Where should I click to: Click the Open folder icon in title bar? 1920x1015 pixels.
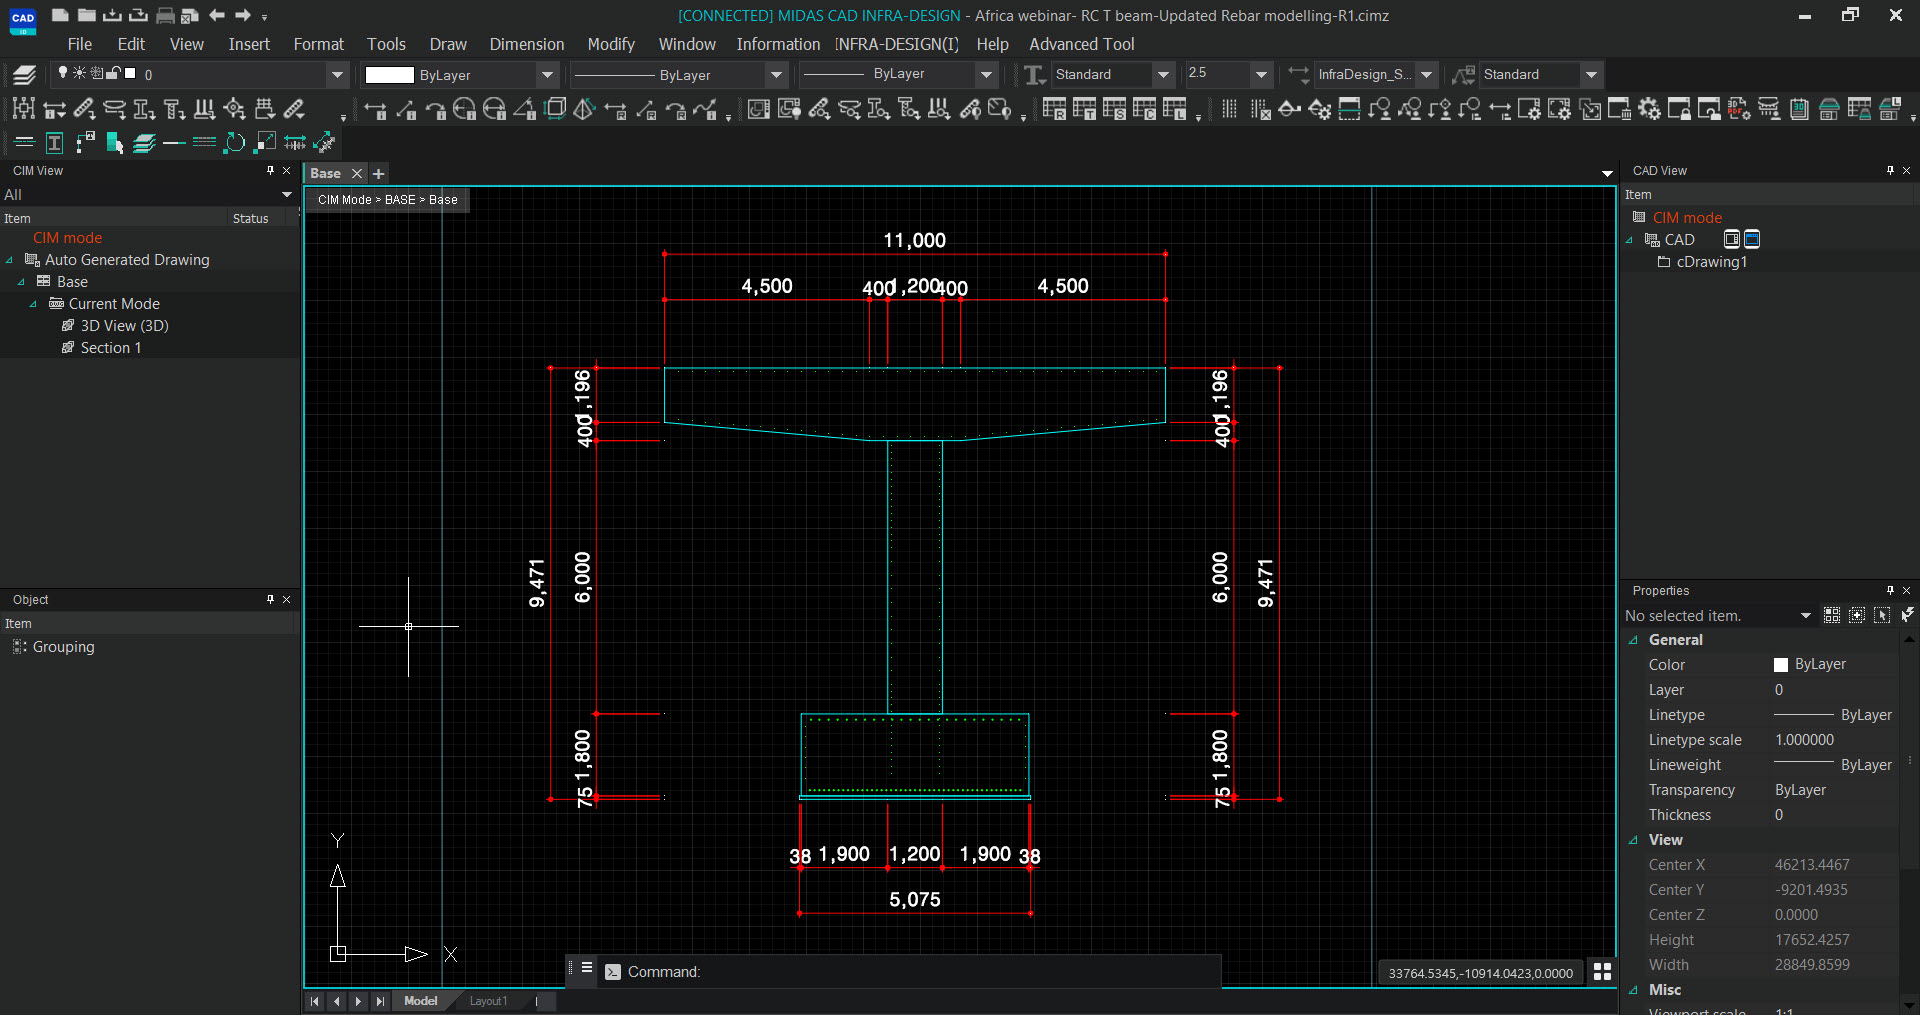86,15
